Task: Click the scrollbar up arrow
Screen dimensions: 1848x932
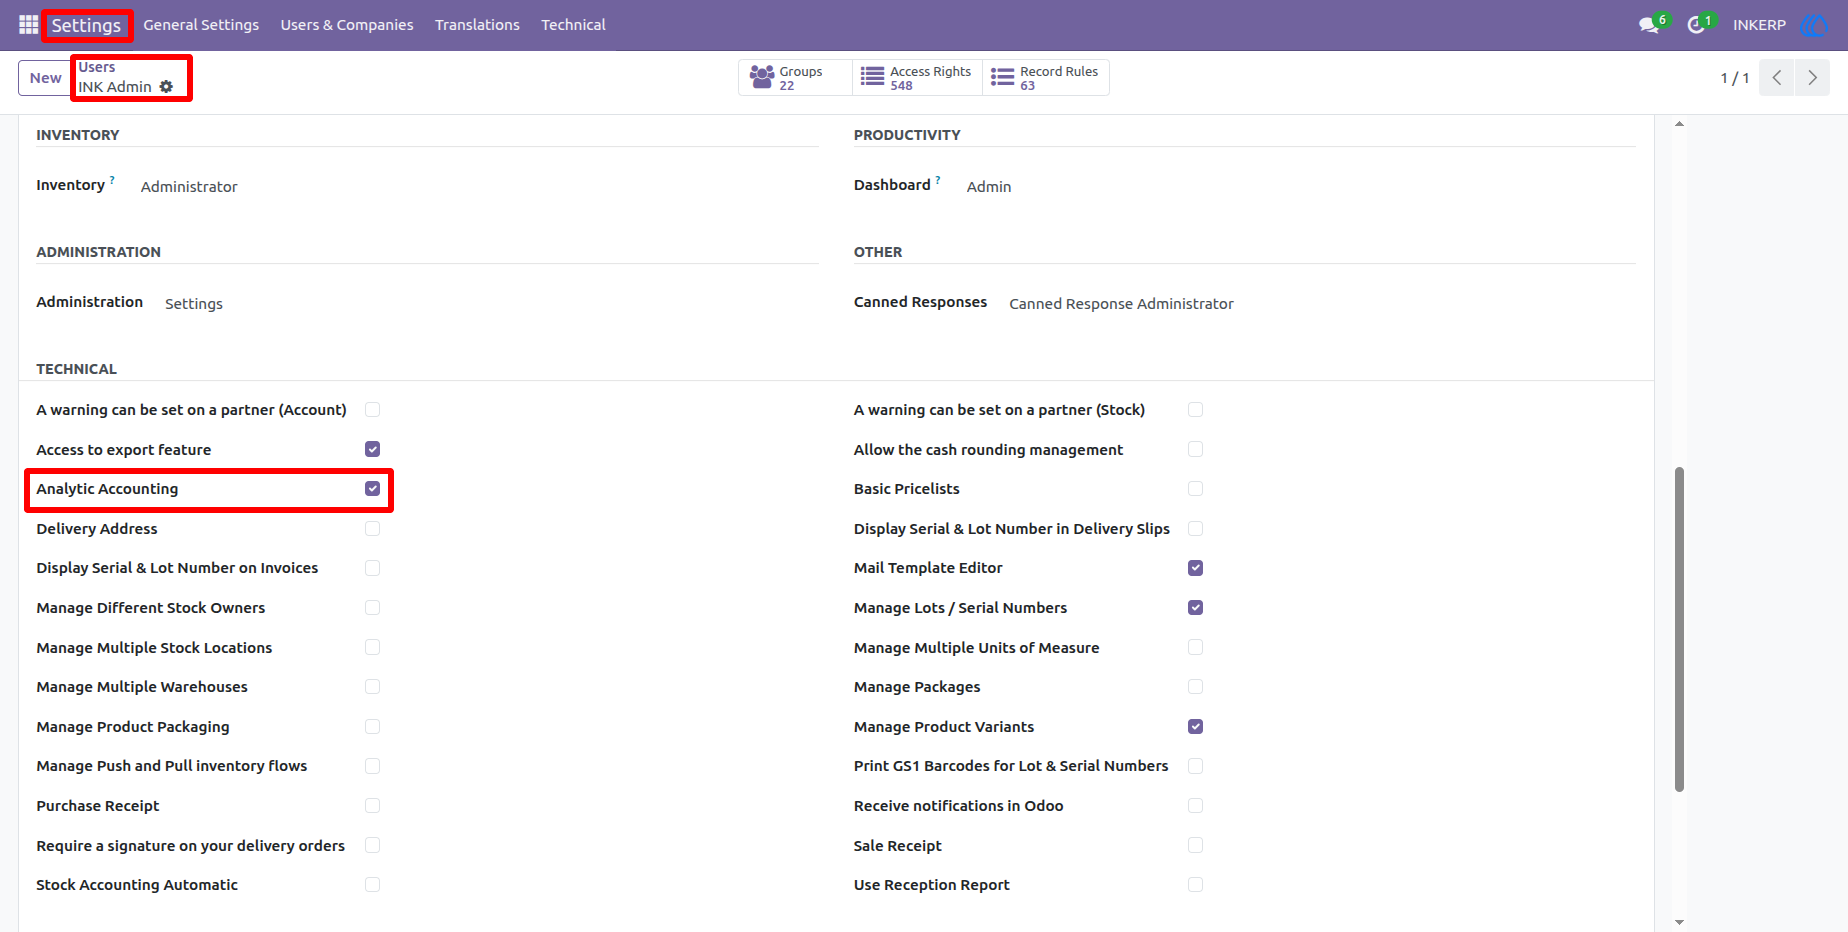Action: pos(1679,124)
